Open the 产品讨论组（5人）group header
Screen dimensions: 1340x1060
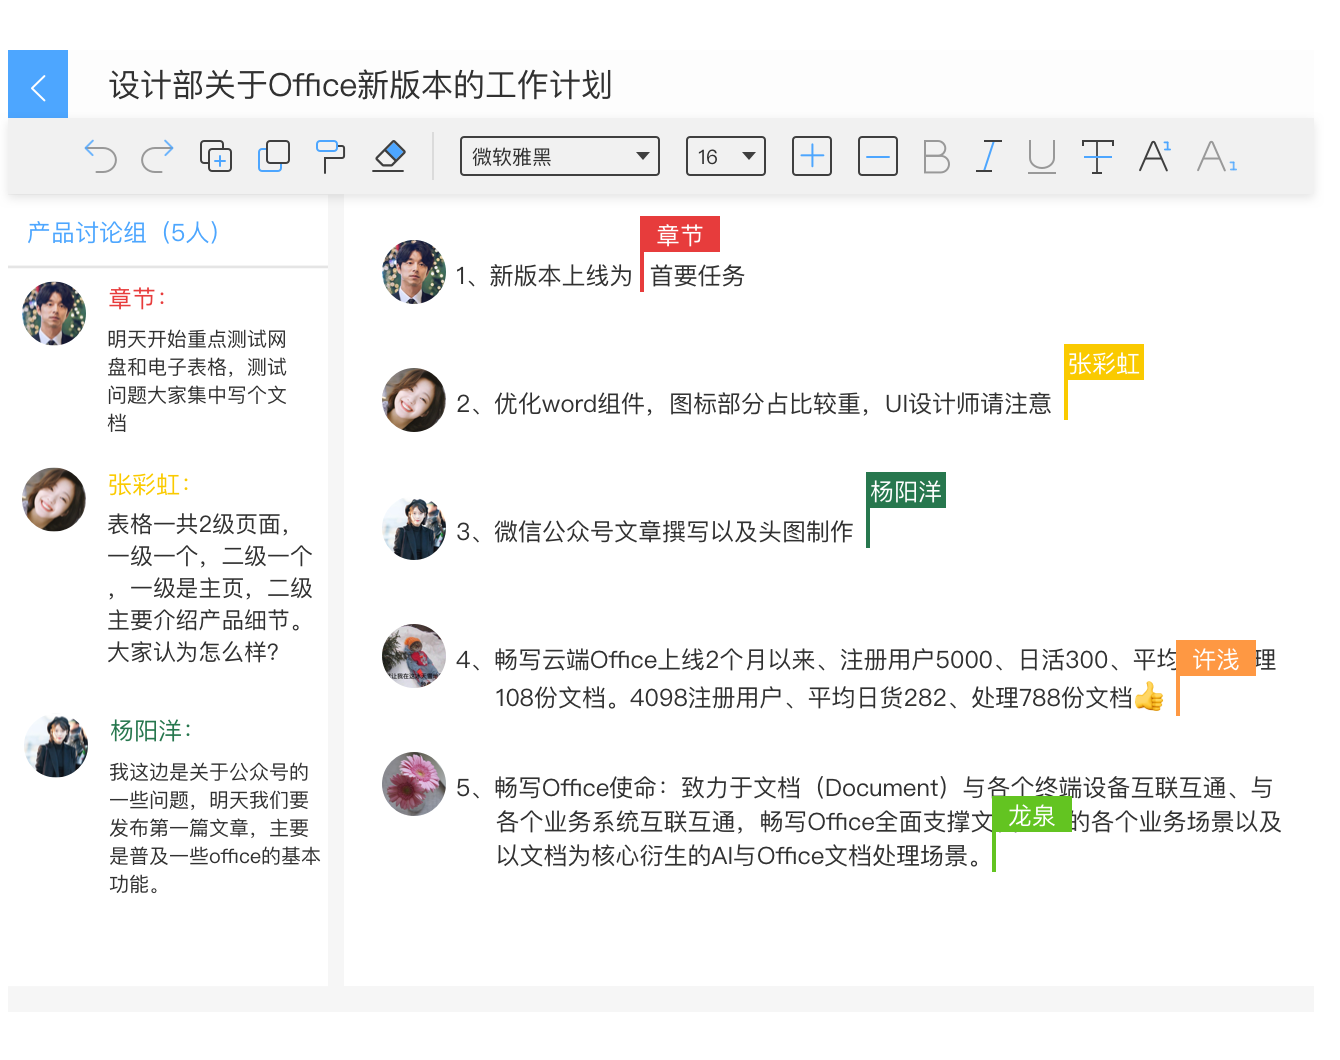pyautogui.click(x=123, y=233)
